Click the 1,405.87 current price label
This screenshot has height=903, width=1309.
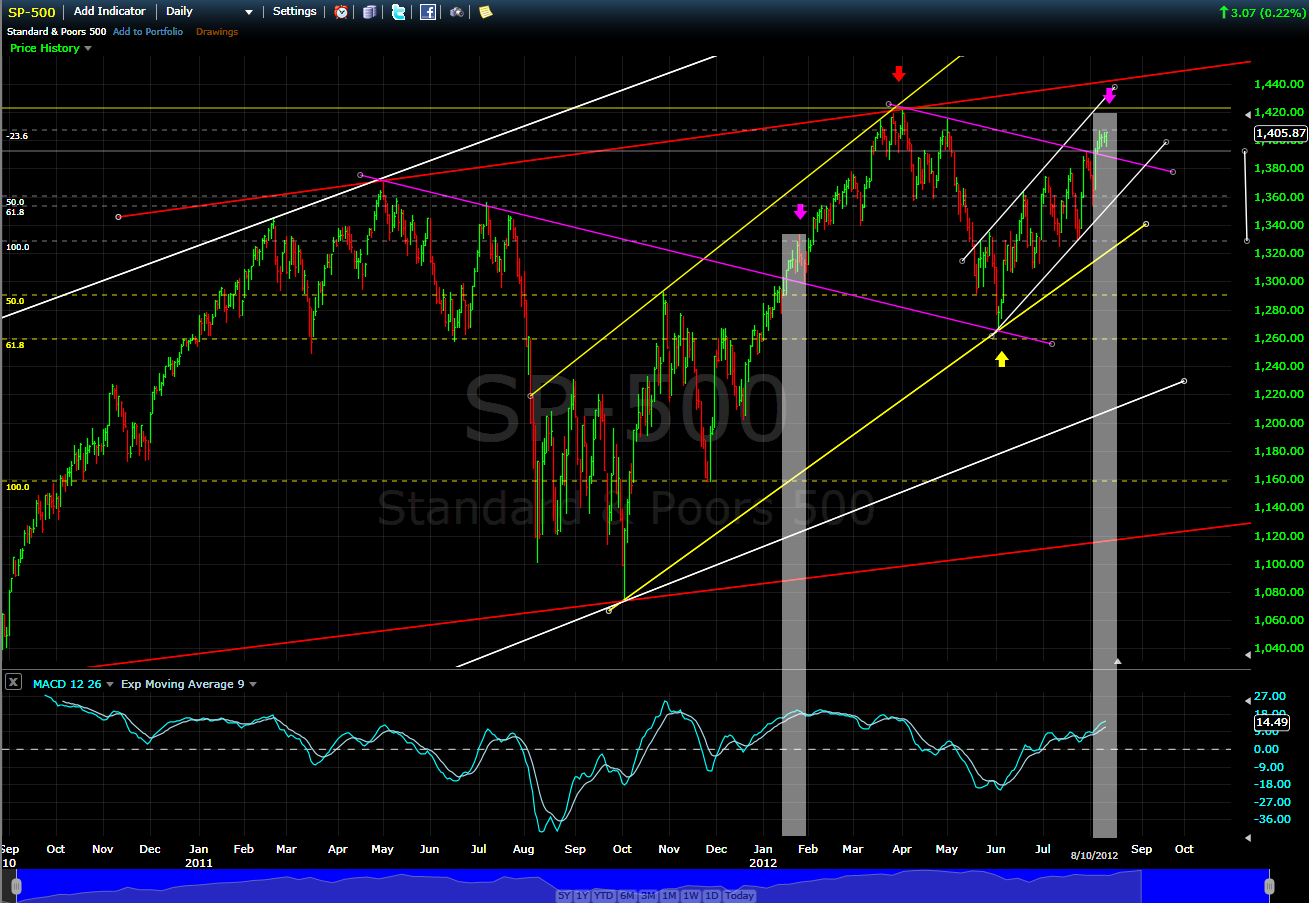(x=1280, y=133)
